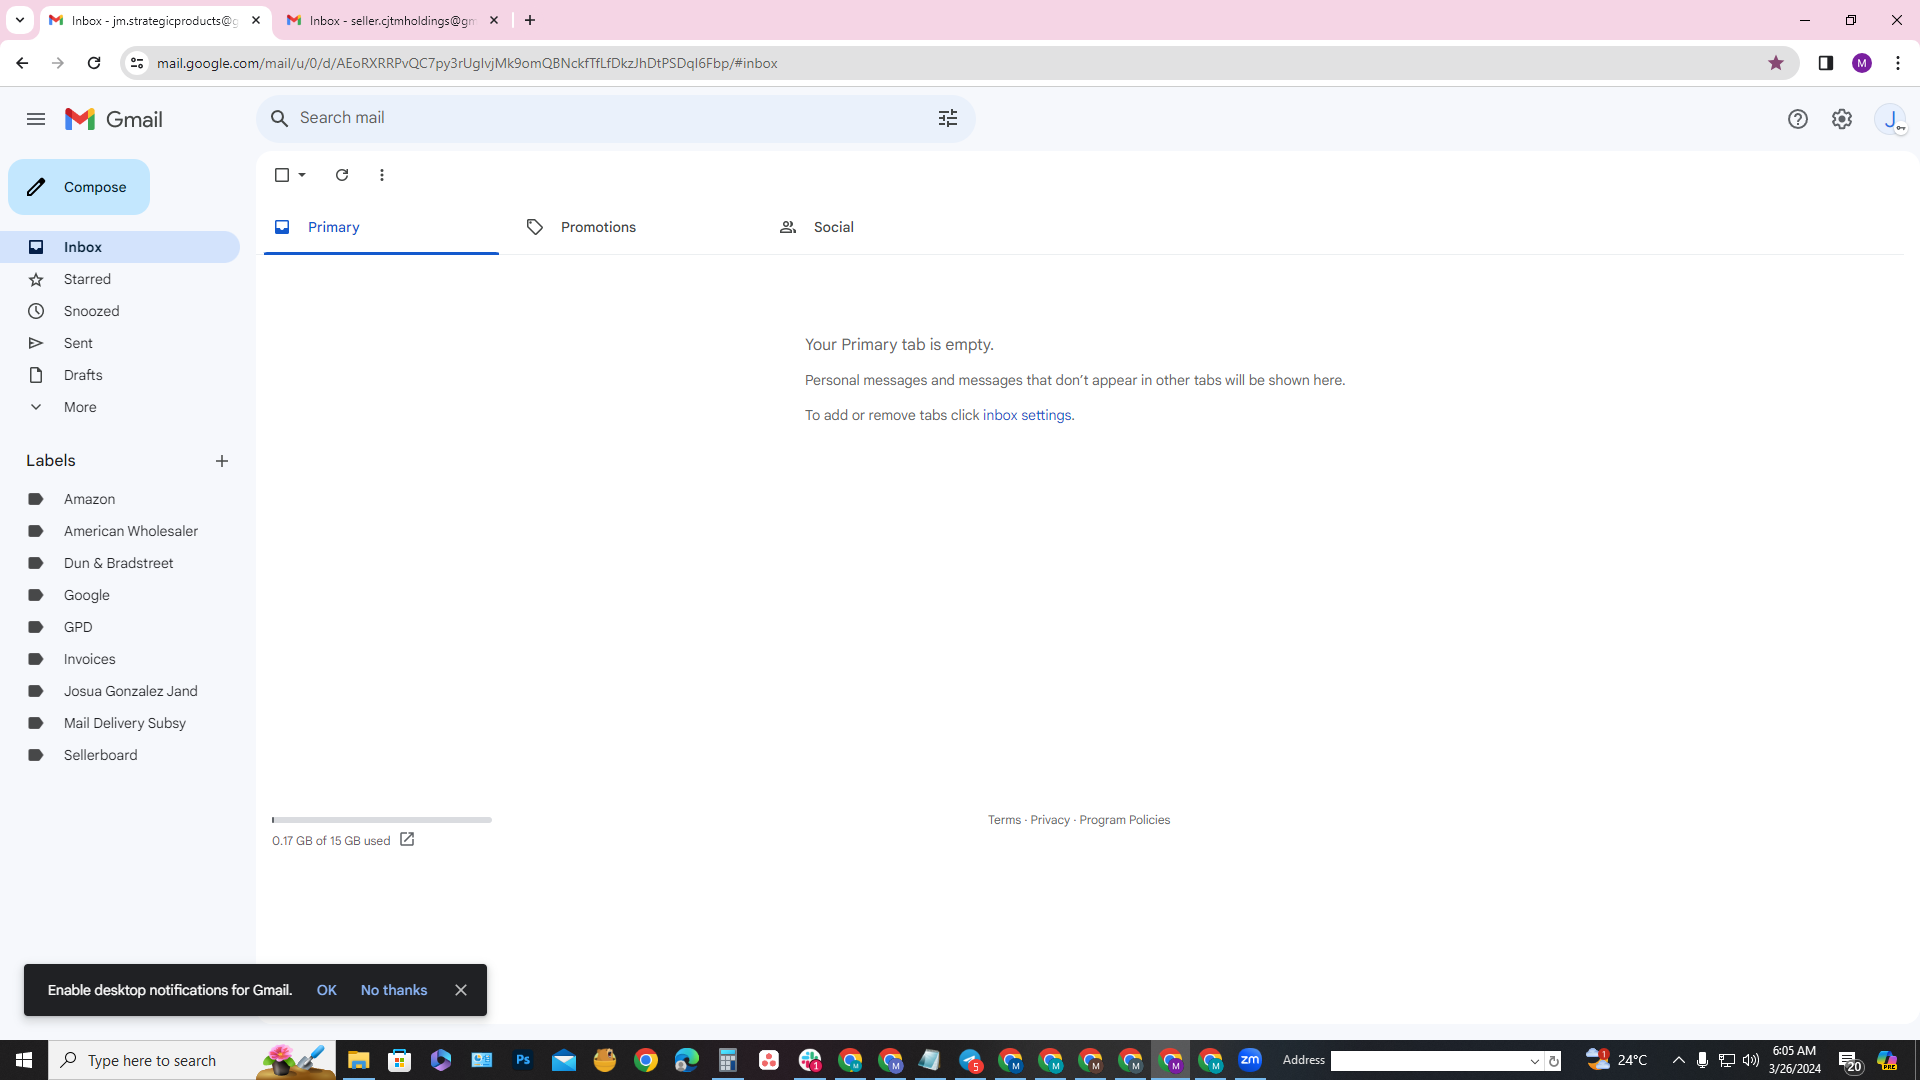
Task: Click the storage usage progress bar
Action: click(382, 820)
